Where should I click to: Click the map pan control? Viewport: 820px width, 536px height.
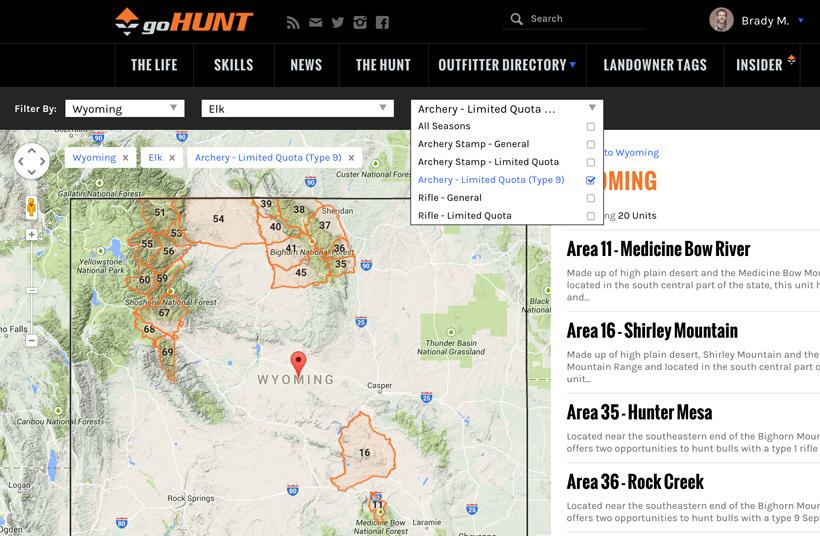31,161
